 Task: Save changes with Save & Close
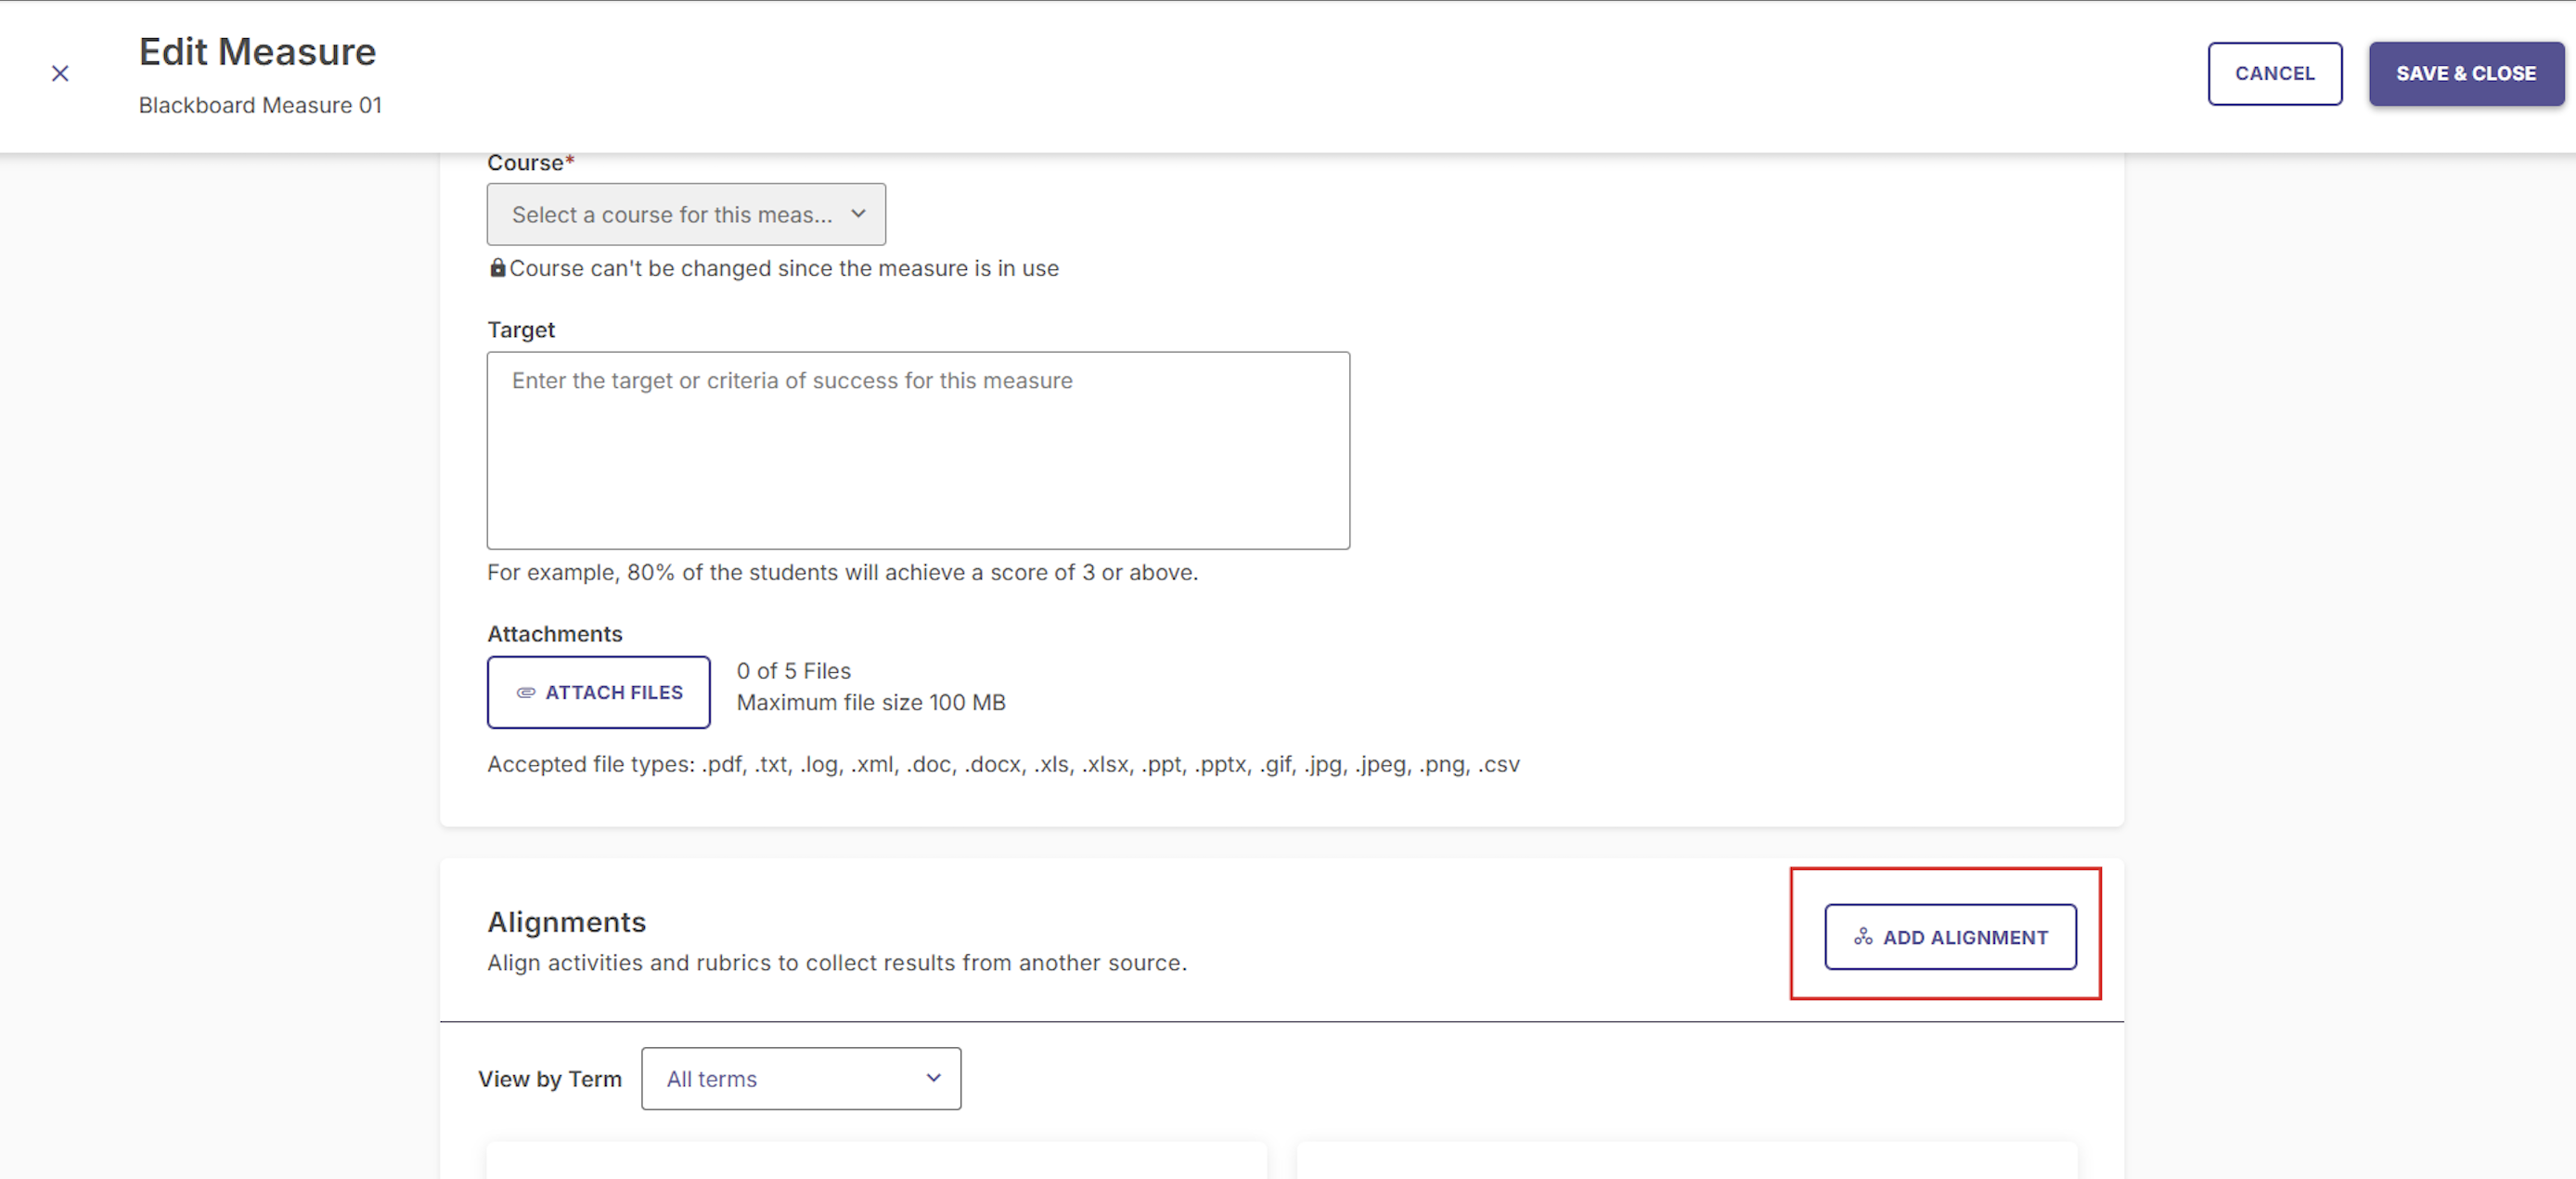pos(2466,73)
